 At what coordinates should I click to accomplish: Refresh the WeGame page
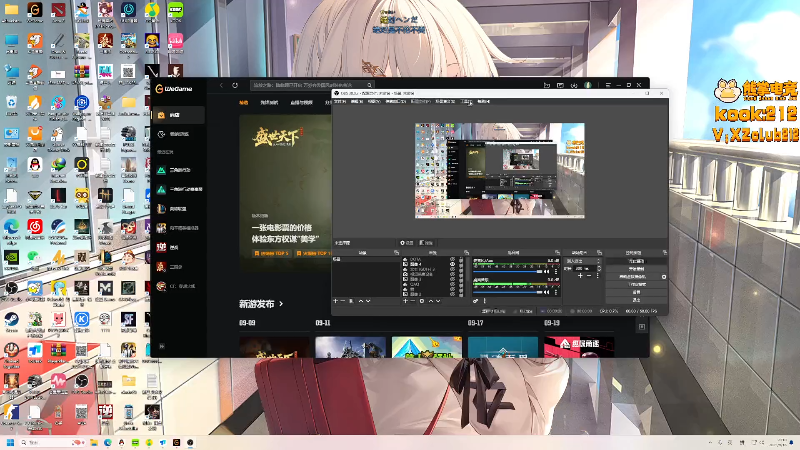click(x=235, y=85)
